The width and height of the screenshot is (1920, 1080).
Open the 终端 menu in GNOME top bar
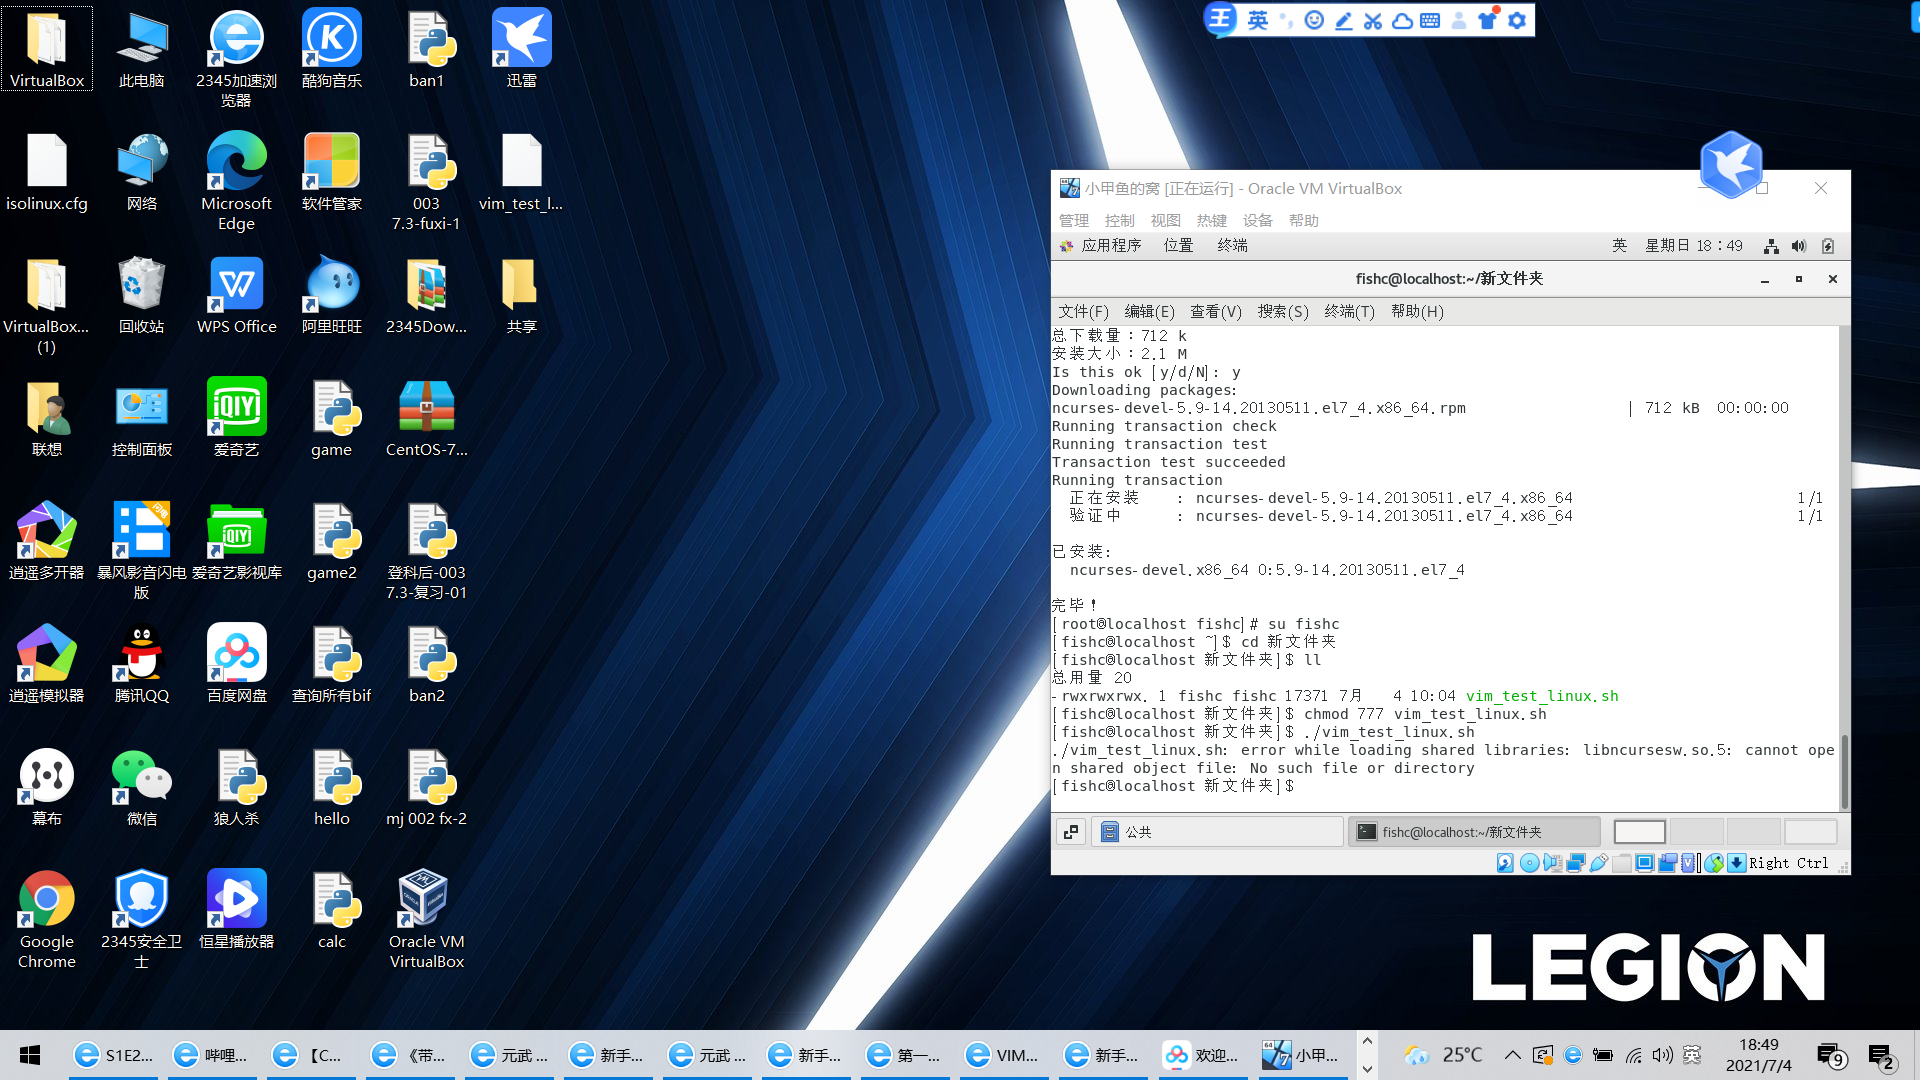coord(1232,246)
